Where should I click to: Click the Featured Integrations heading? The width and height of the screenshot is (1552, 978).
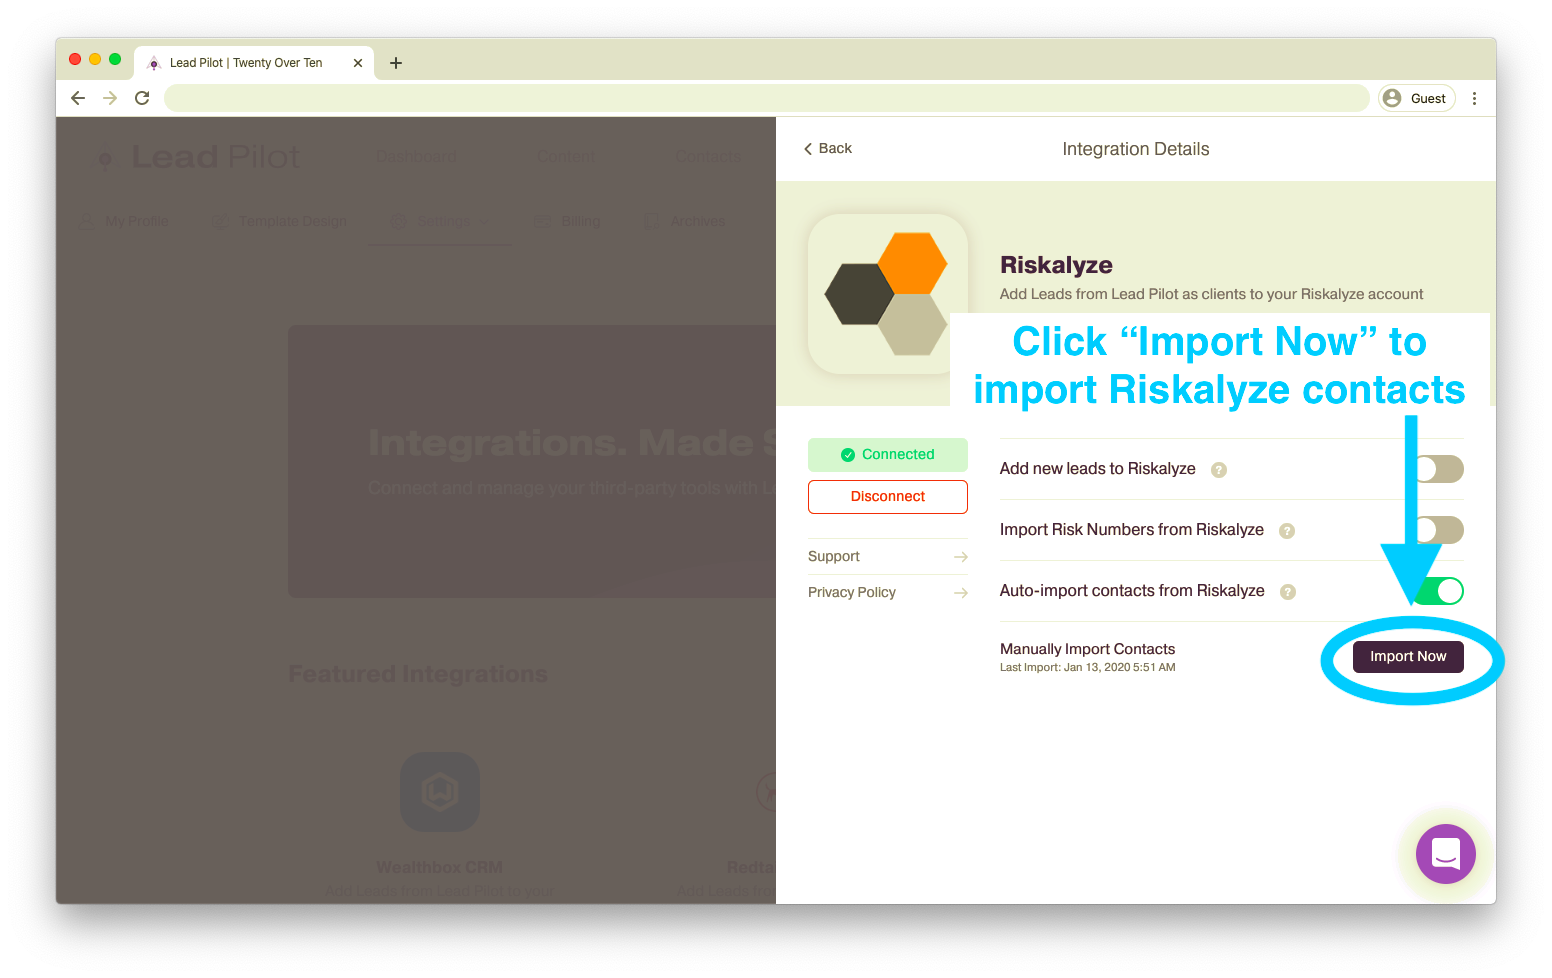click(418, 674)
